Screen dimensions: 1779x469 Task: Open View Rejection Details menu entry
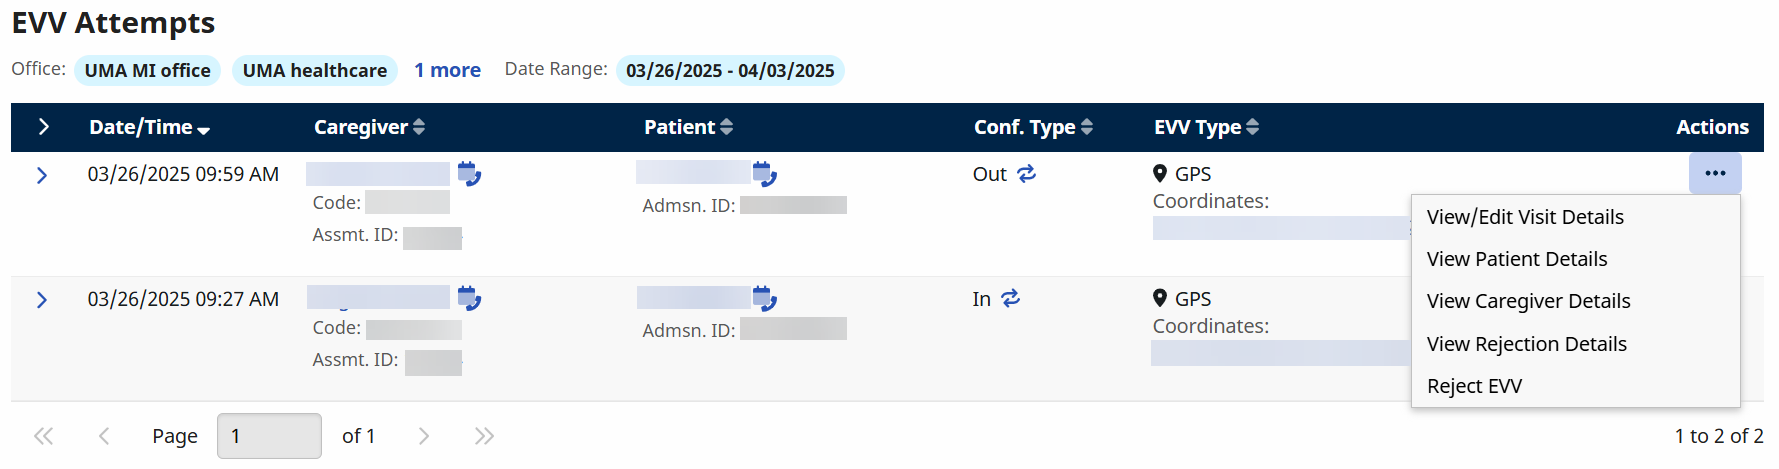tap(1526, 344)
